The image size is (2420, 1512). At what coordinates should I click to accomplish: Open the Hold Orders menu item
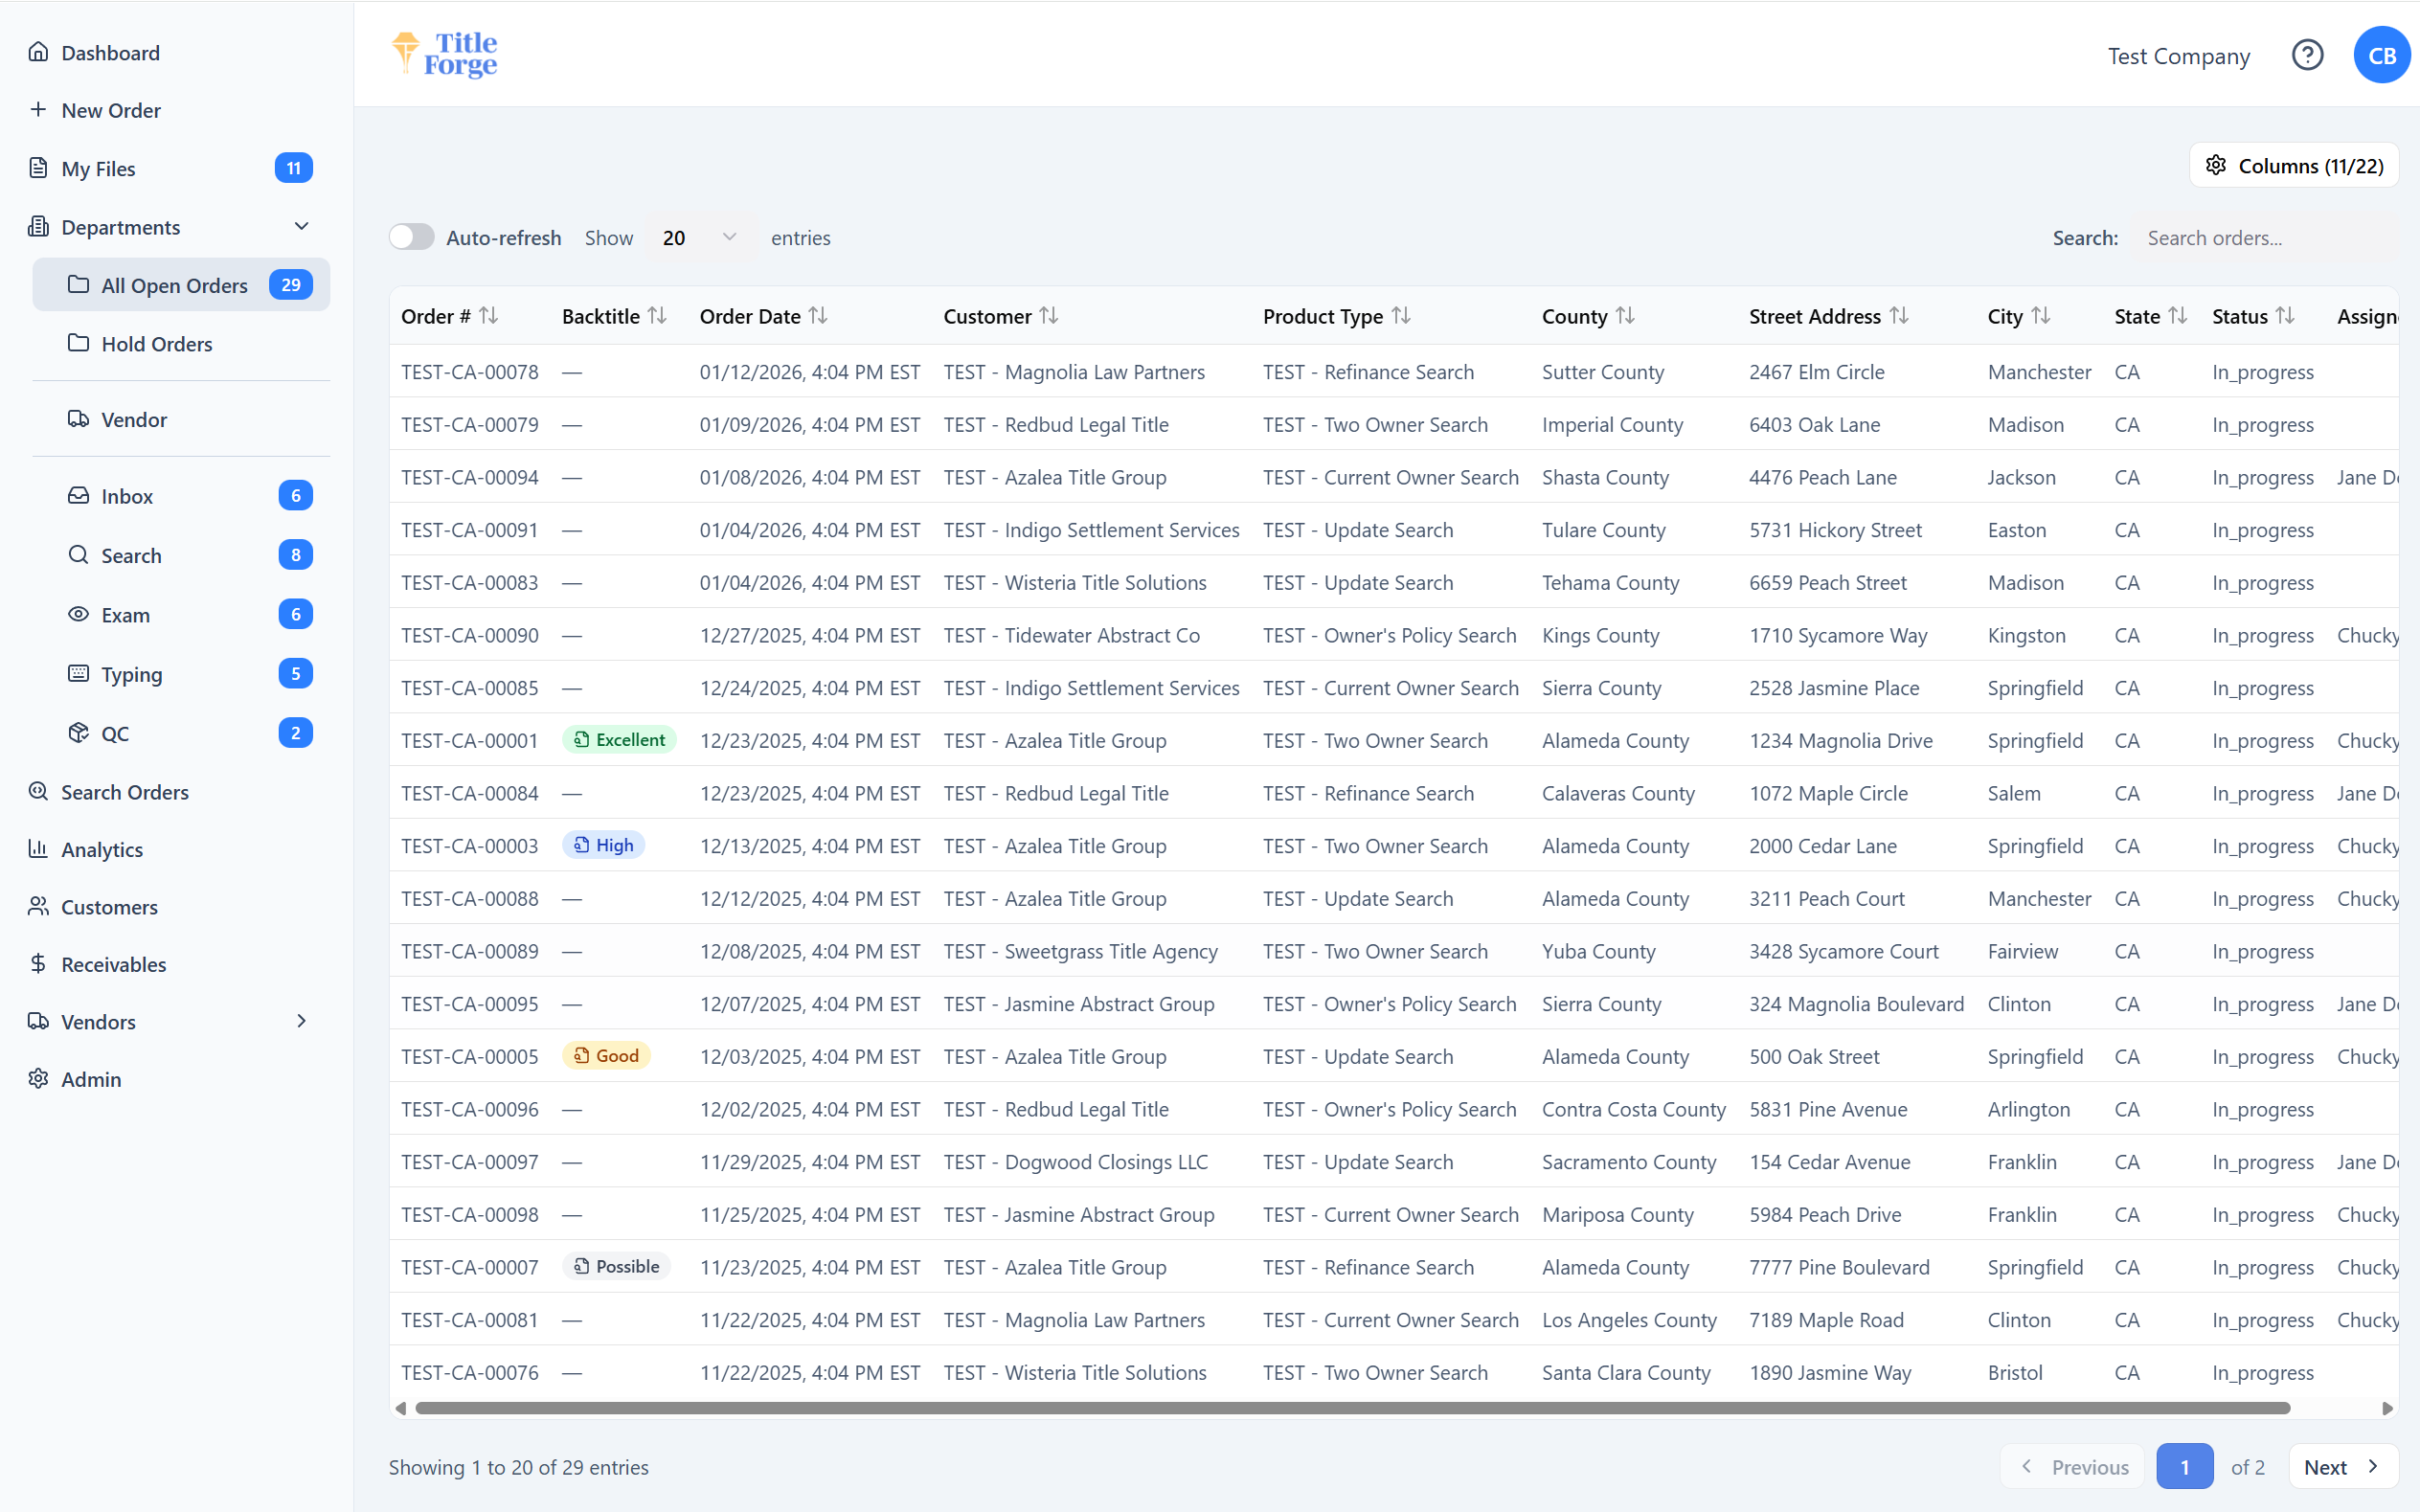(x=181, y=343)
